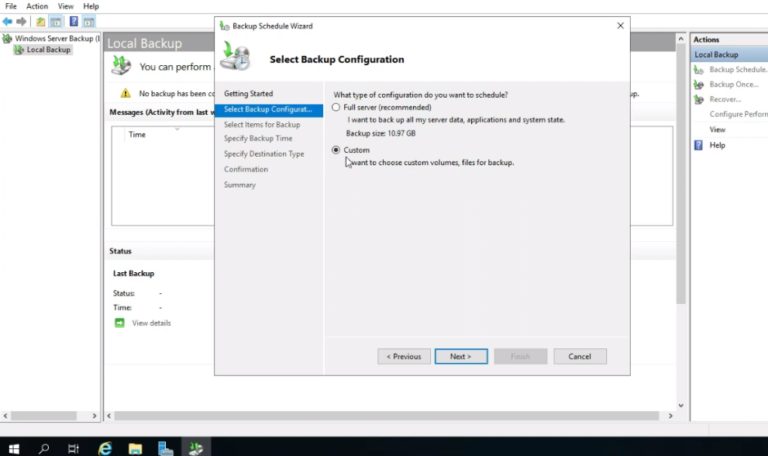Click the Back arrow in the toolbar
Image resolution: width=768 pixels, height=456 pixels.
[8, 21]
